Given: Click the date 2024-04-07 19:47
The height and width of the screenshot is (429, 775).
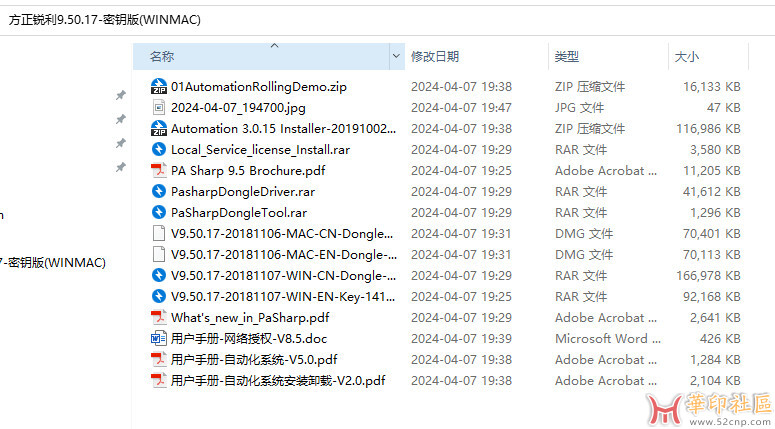Looking at the screenshot, I should (461, 107).
